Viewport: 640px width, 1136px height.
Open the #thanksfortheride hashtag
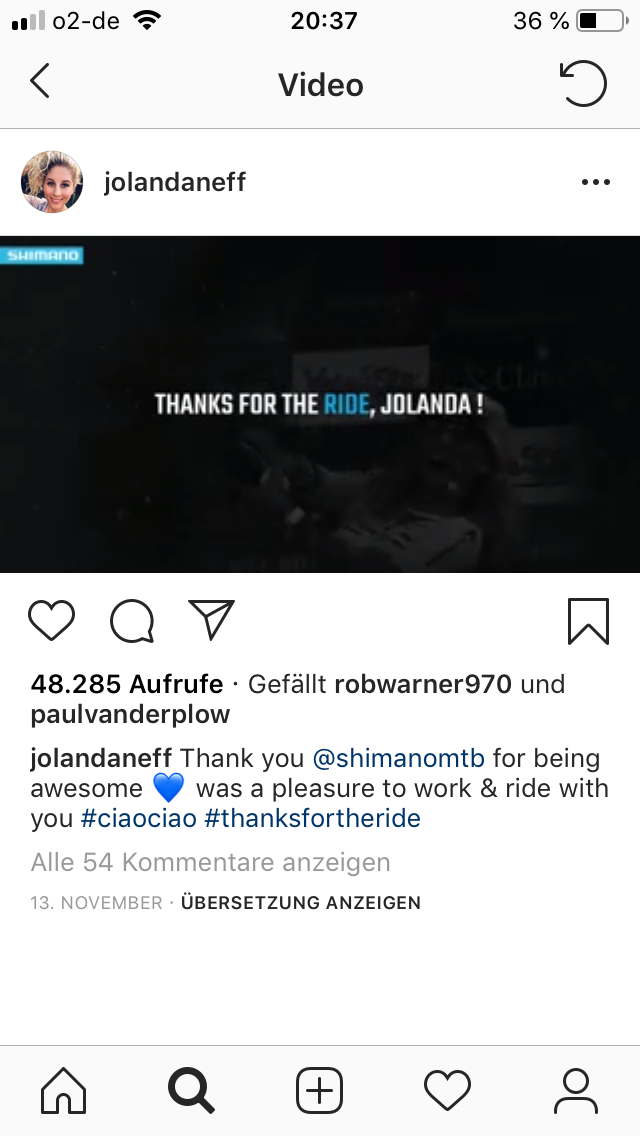(x=312, y=819)
